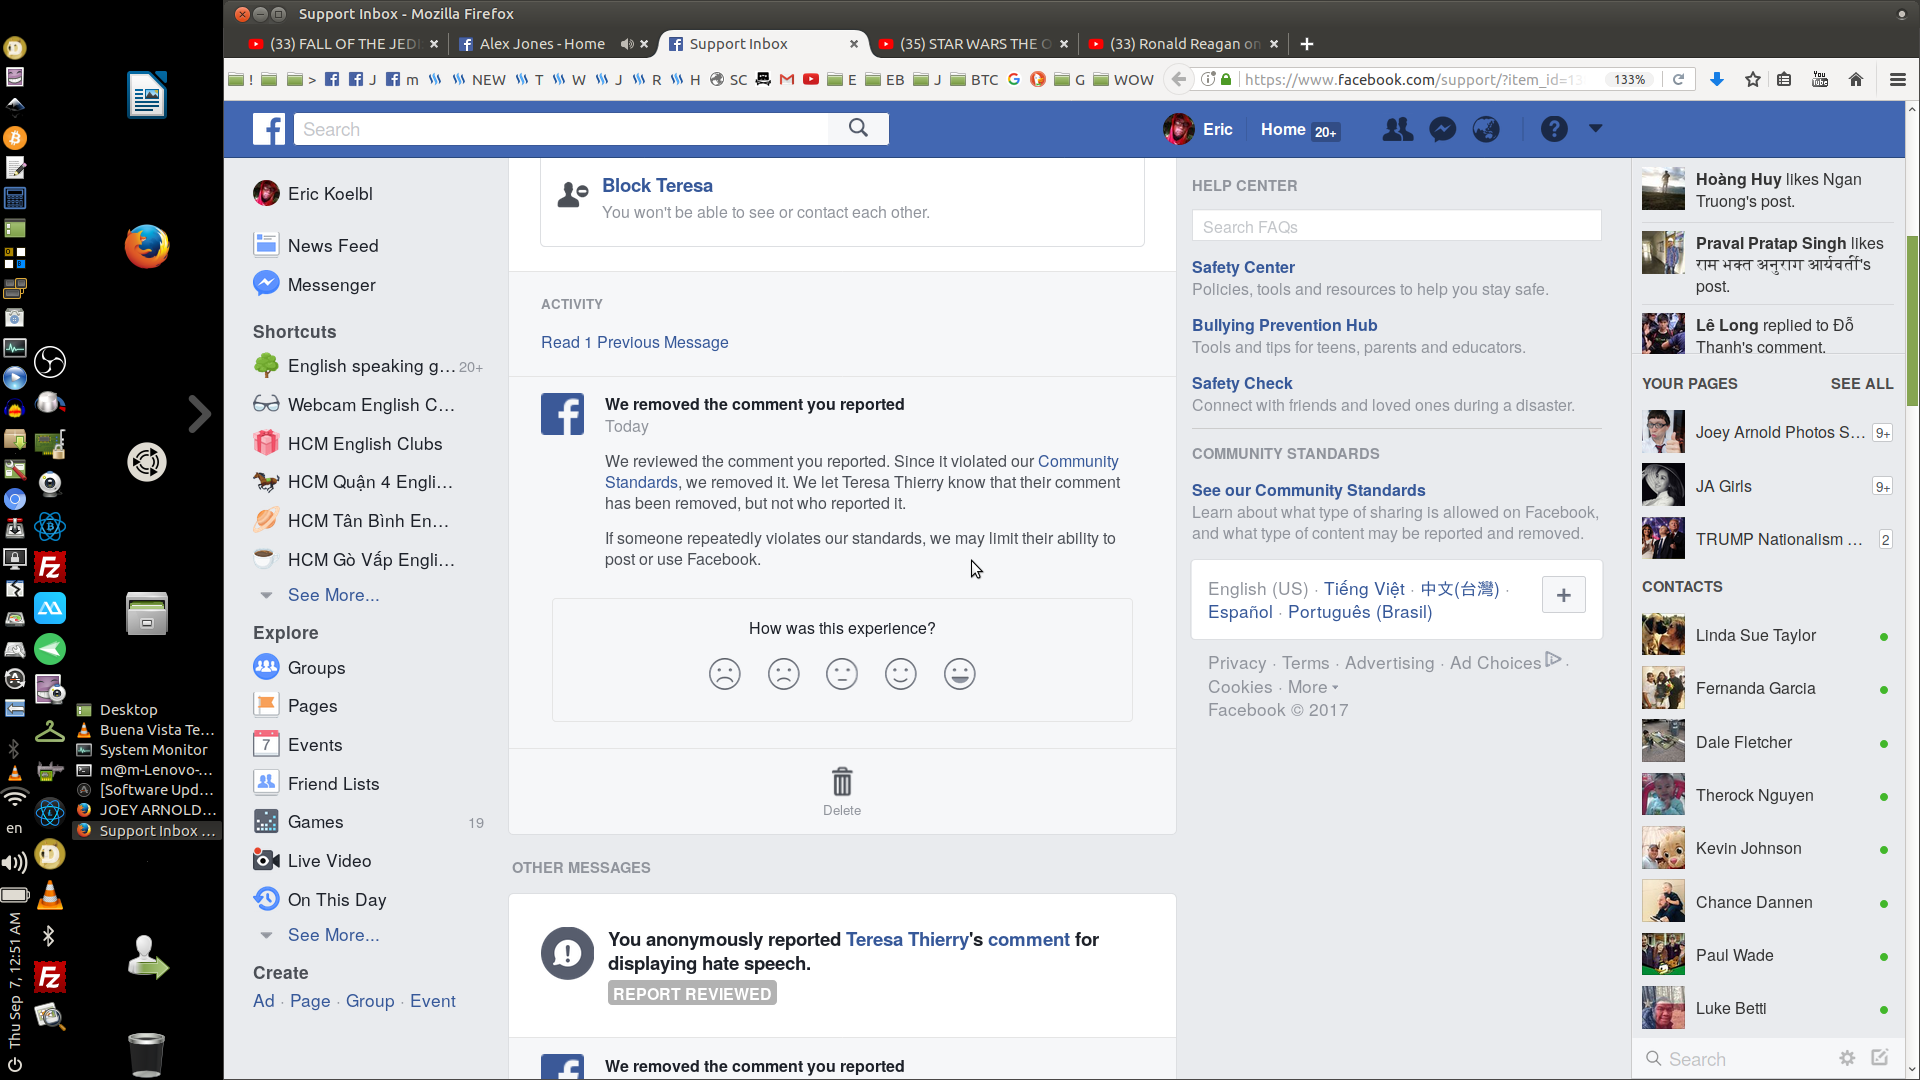Bookmark this page with star icon
The height and width of the screenshot is (1080, 1920).
coord(1753,79)
